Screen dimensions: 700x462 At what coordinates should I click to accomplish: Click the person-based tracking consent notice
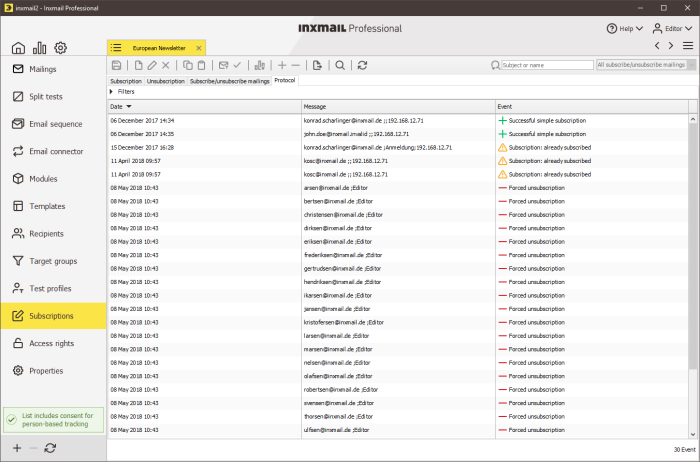point(54,420)
